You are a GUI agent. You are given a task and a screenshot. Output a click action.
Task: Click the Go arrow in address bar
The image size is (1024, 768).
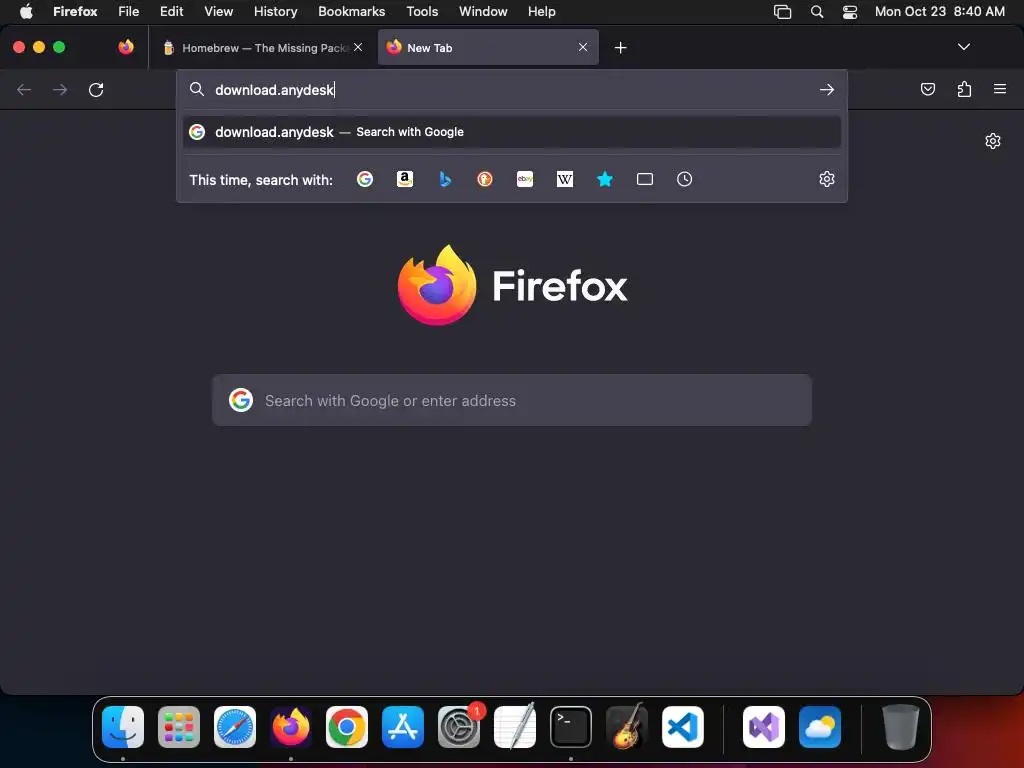click(x=827, y=89)
